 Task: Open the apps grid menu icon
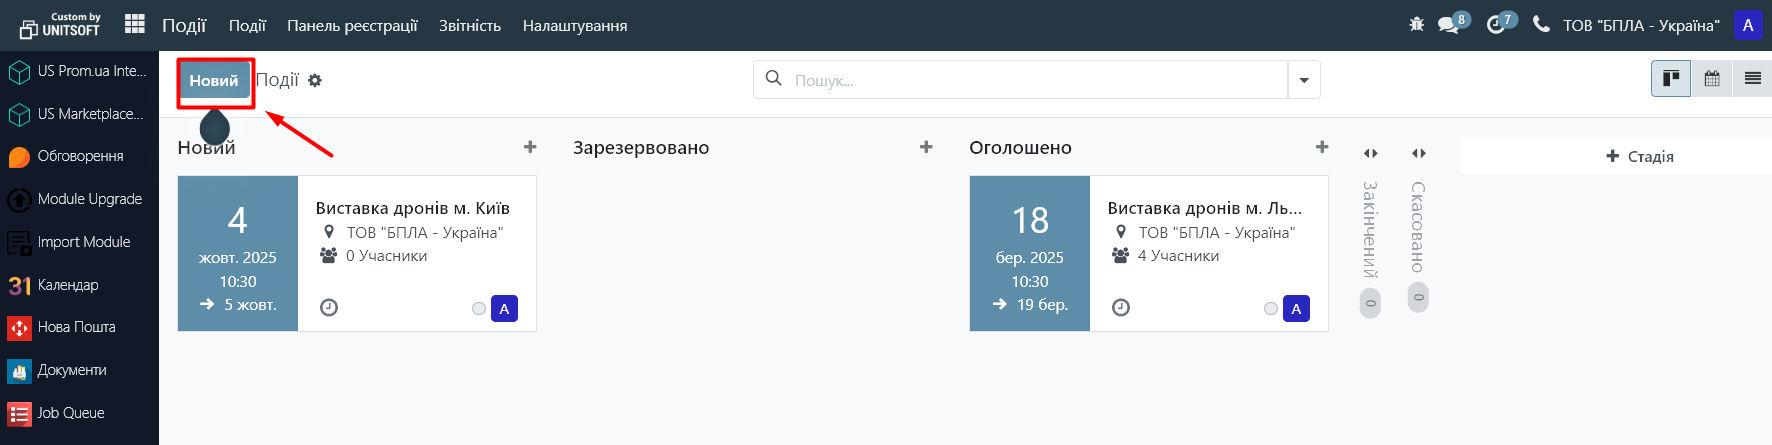pyautogui.click(x=135, y=24)
